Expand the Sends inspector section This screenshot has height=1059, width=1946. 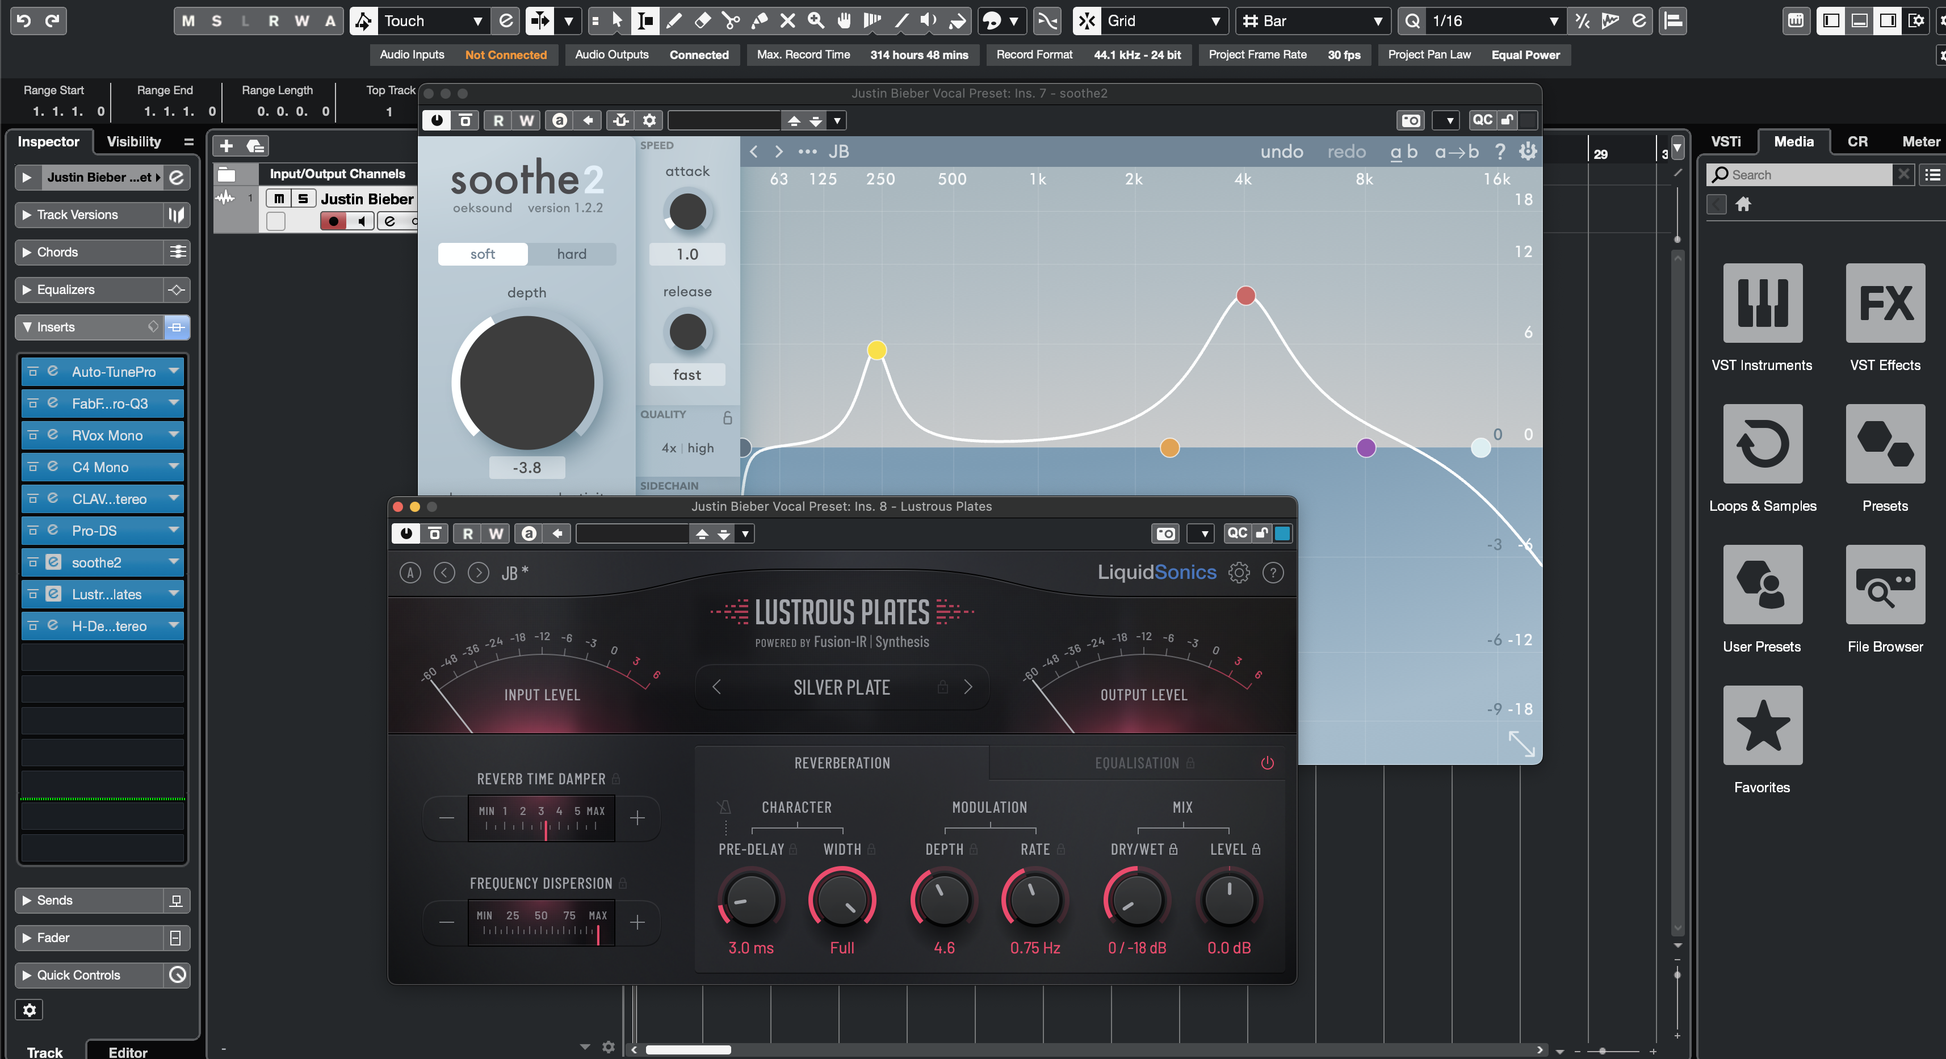coord(55,900)
